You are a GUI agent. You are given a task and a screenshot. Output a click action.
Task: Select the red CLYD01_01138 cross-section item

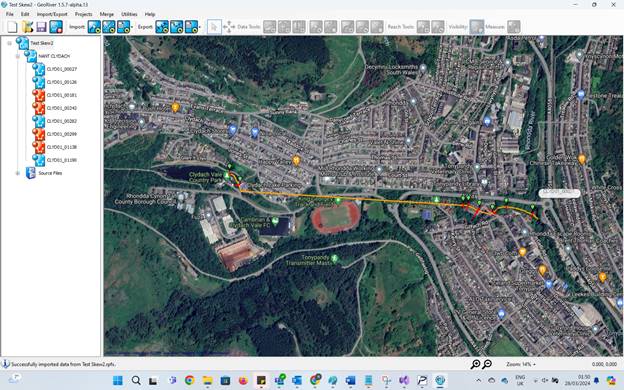tap(62, 147)
